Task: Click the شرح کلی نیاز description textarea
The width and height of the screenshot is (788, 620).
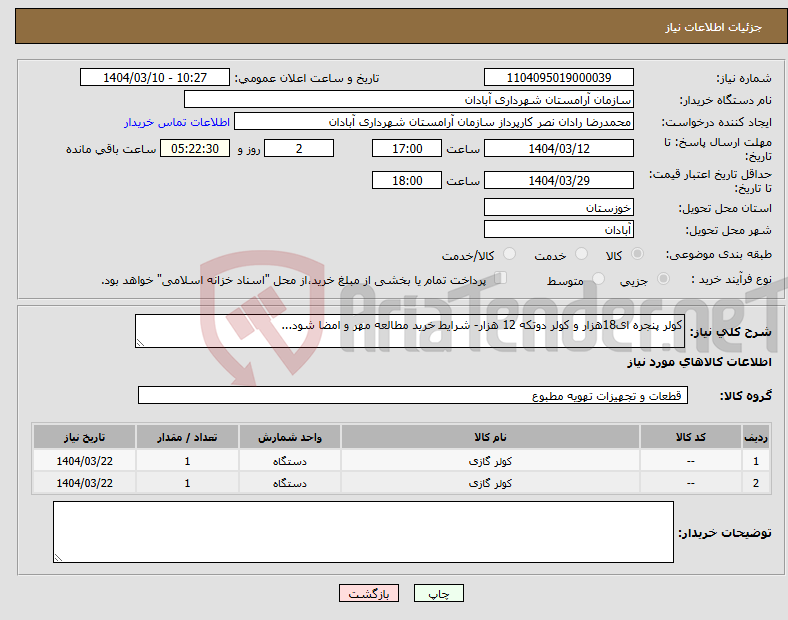Action: (x=410, y=331)
